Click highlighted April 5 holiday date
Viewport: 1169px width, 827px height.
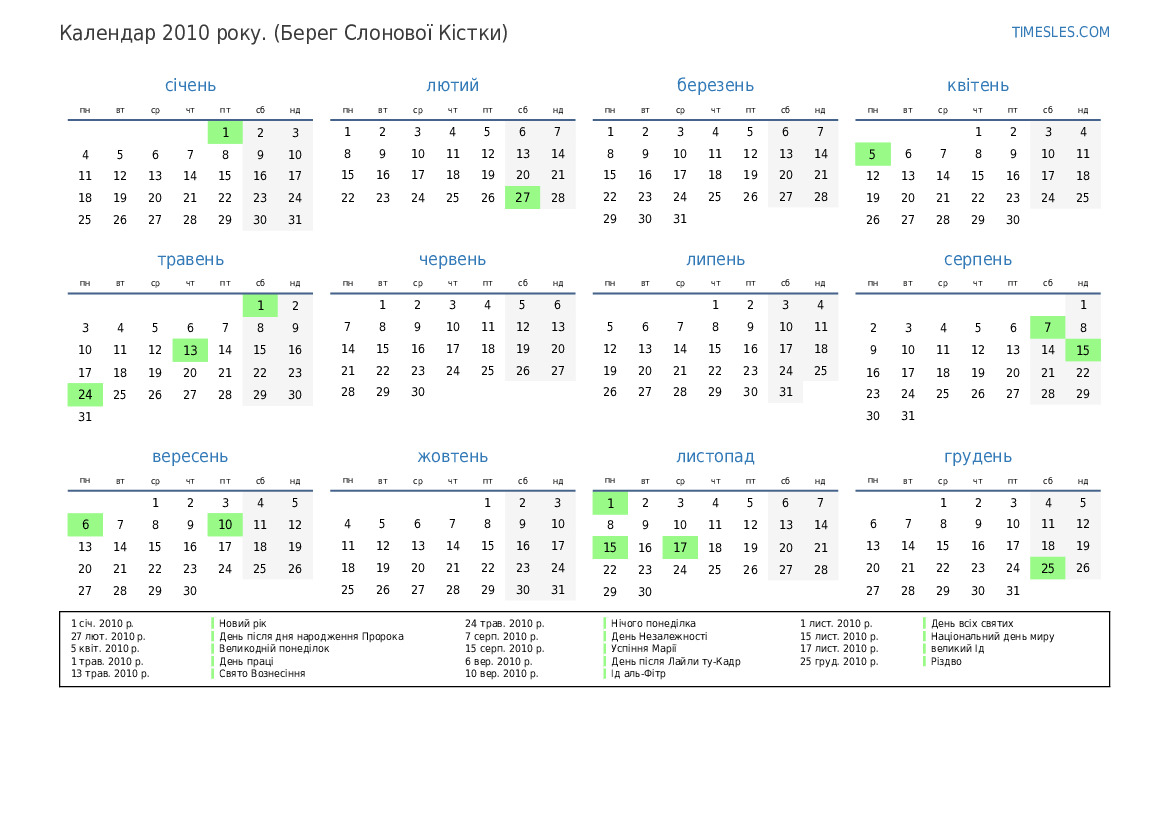[x=872, y=154]
